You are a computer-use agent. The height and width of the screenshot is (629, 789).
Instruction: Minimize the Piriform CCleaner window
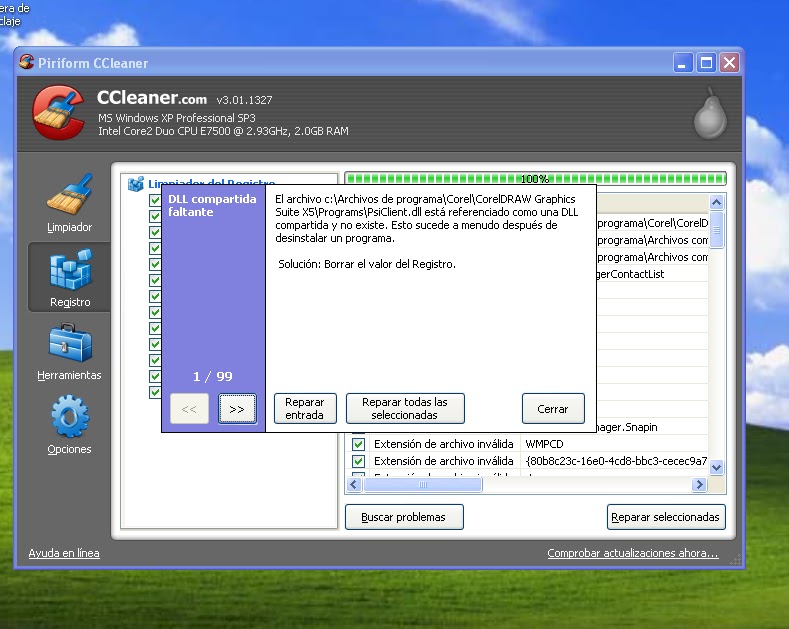(x=683, y=63)
